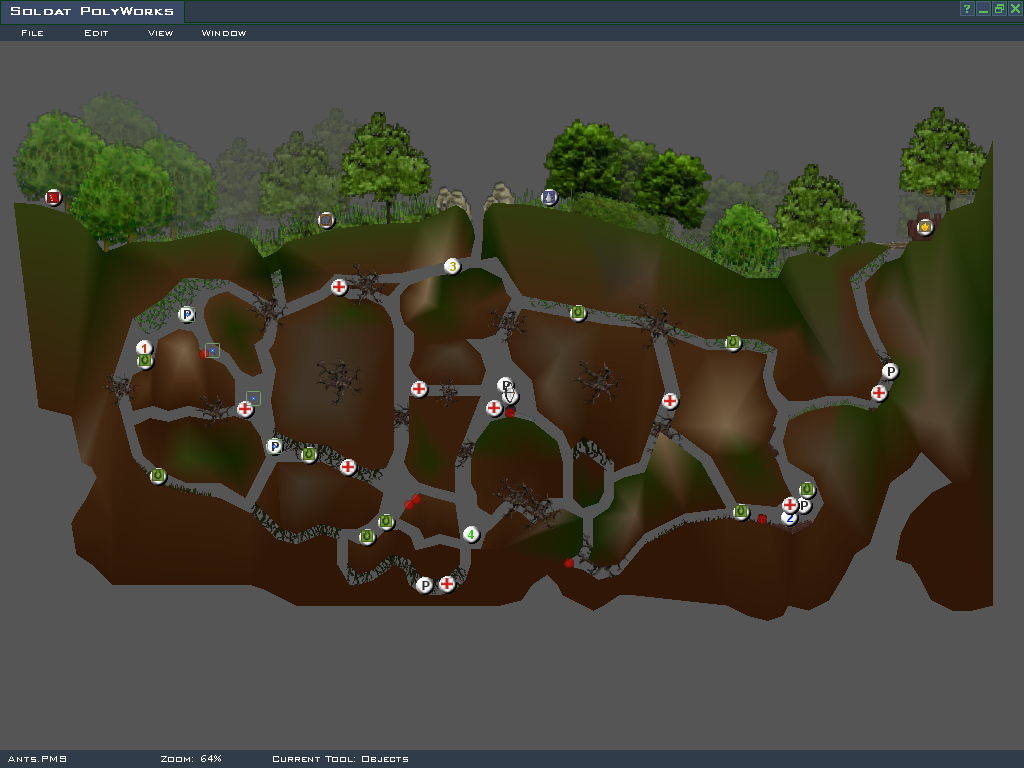This screenshot has width=1024, height=768.
Task: Click the Current Tool: Objects status text
Action: [340, 759]
